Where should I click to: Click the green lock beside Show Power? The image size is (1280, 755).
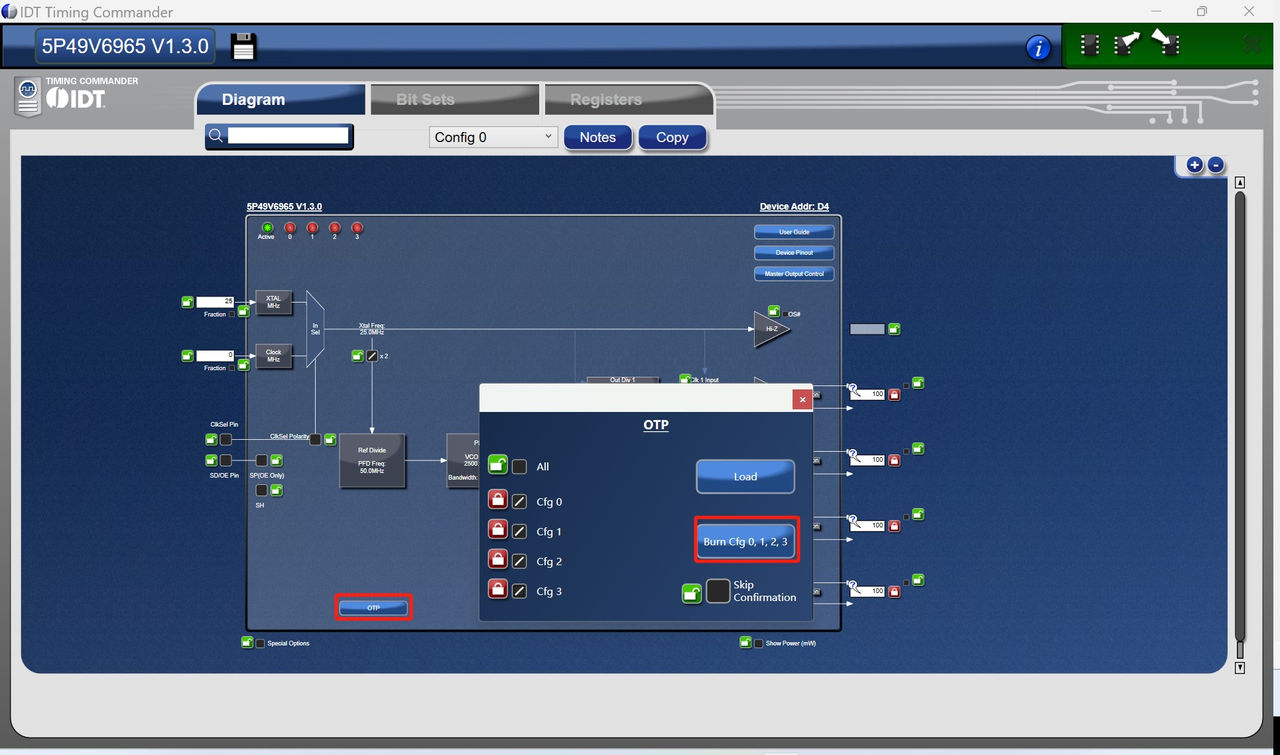745,642
